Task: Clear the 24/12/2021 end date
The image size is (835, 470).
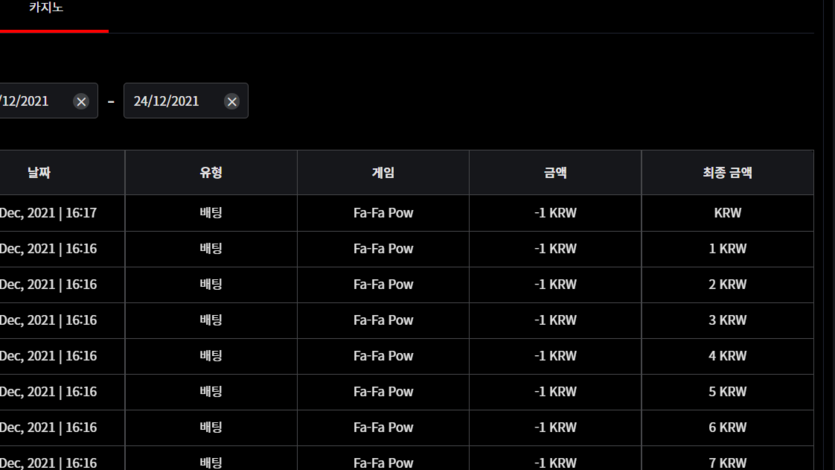Action: pyautogui.click(x=232, y=101)
